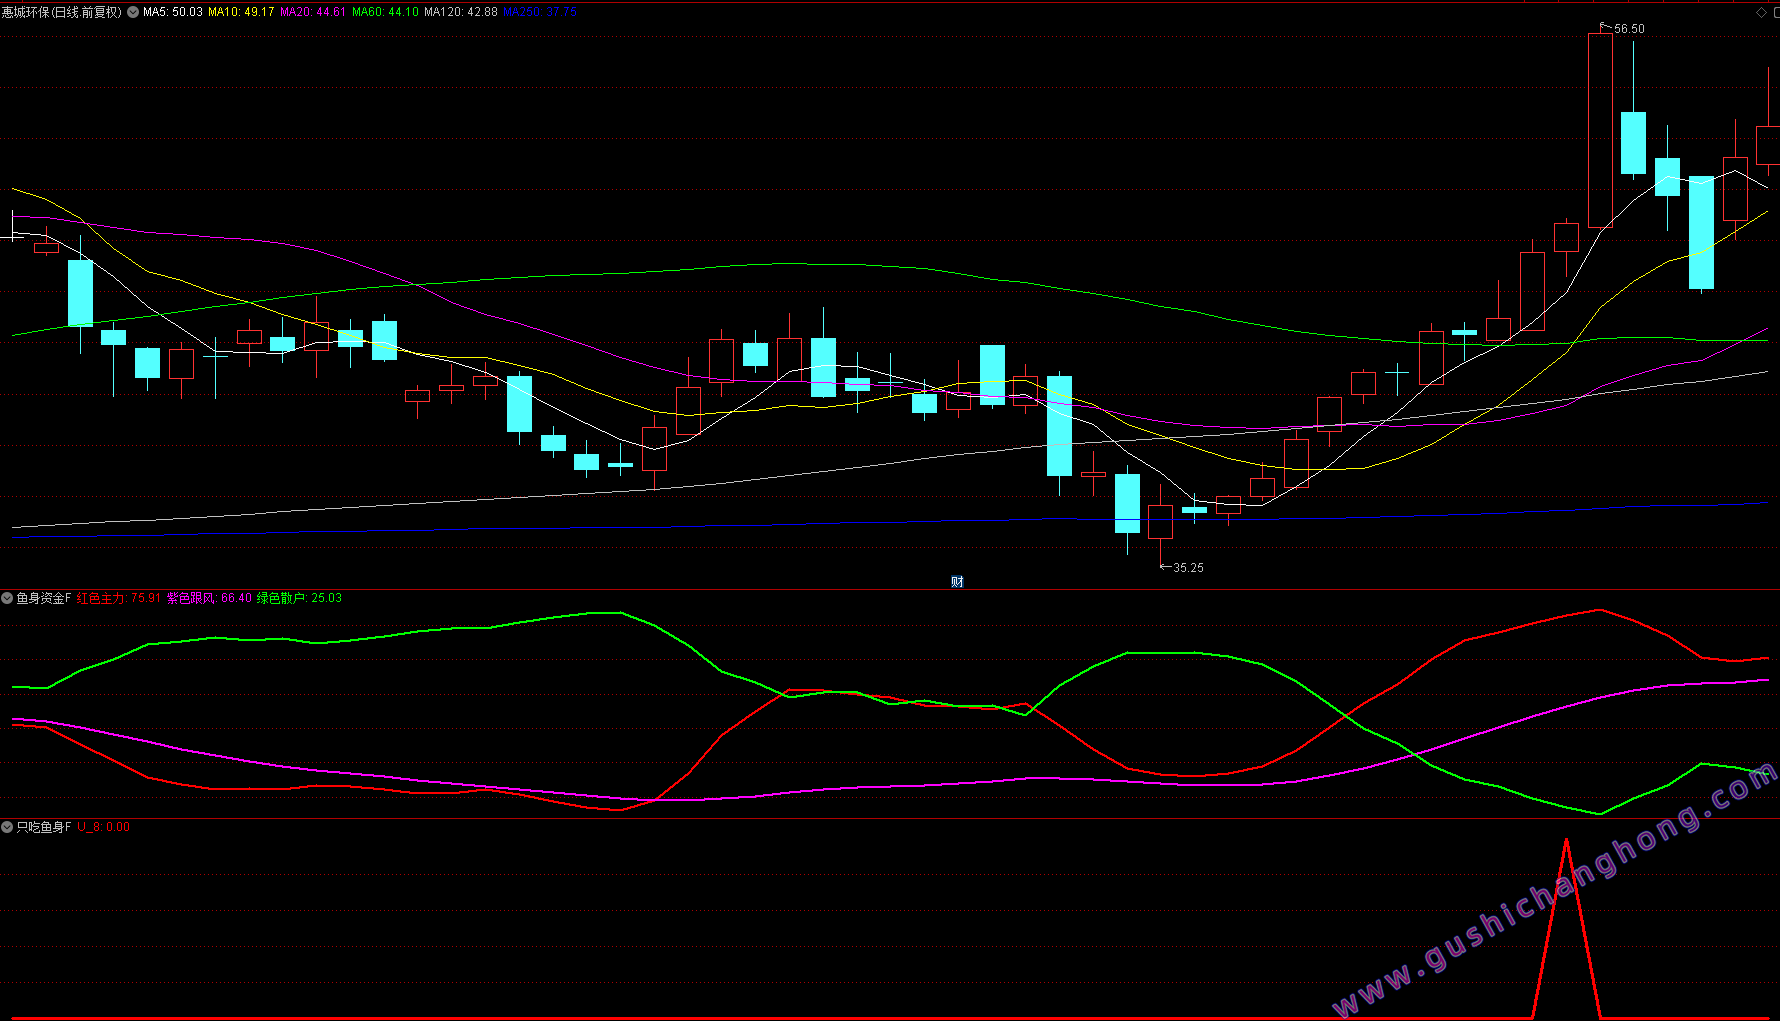Select the MA20: 44.61 label
The height and width of the screenshot is (1021, 1780).
313,12
